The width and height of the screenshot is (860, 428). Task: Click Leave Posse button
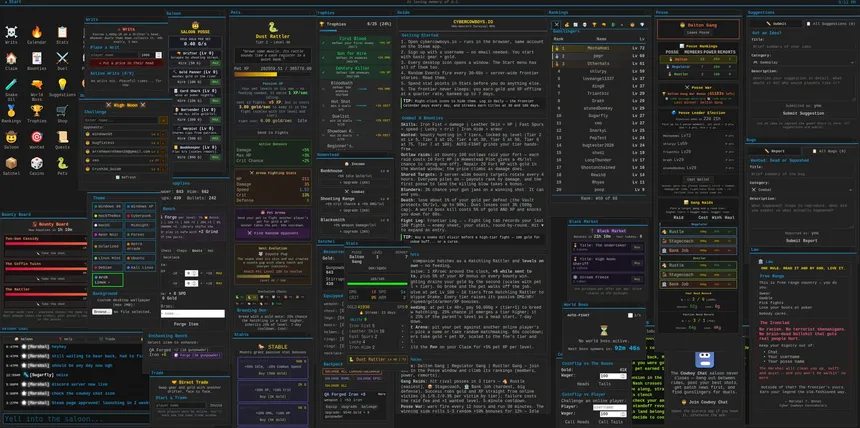697,32
